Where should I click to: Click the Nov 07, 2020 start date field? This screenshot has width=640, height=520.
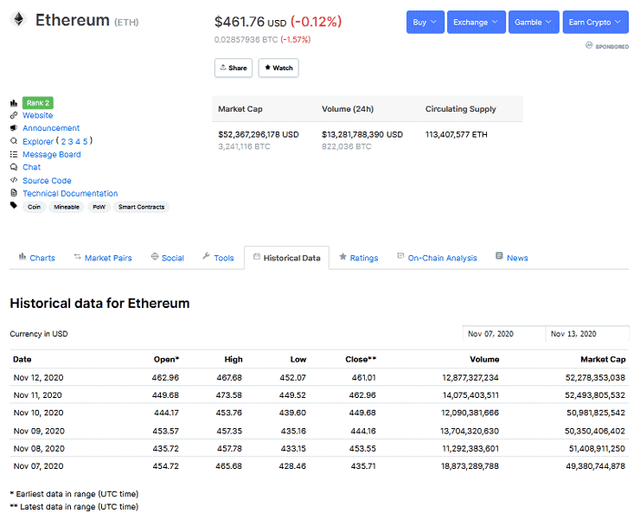pyautogui.click(x=504, y=334)
